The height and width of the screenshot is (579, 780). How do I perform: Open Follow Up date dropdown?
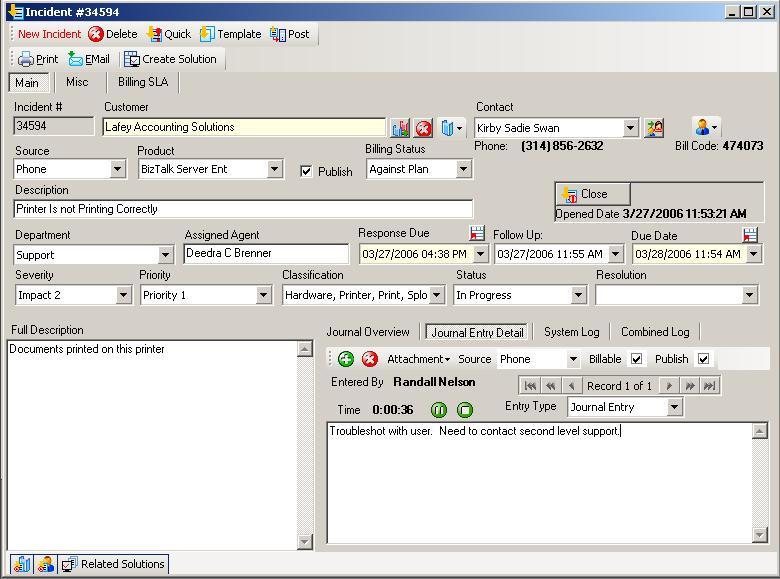pyautogui.click(x=615, y=254)
